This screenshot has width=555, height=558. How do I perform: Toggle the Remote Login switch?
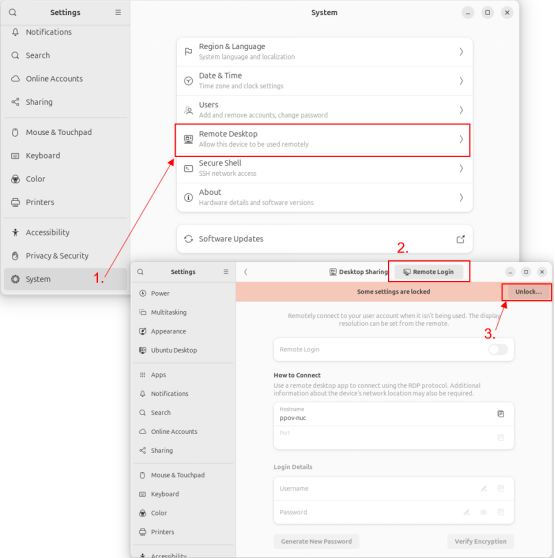498,350
